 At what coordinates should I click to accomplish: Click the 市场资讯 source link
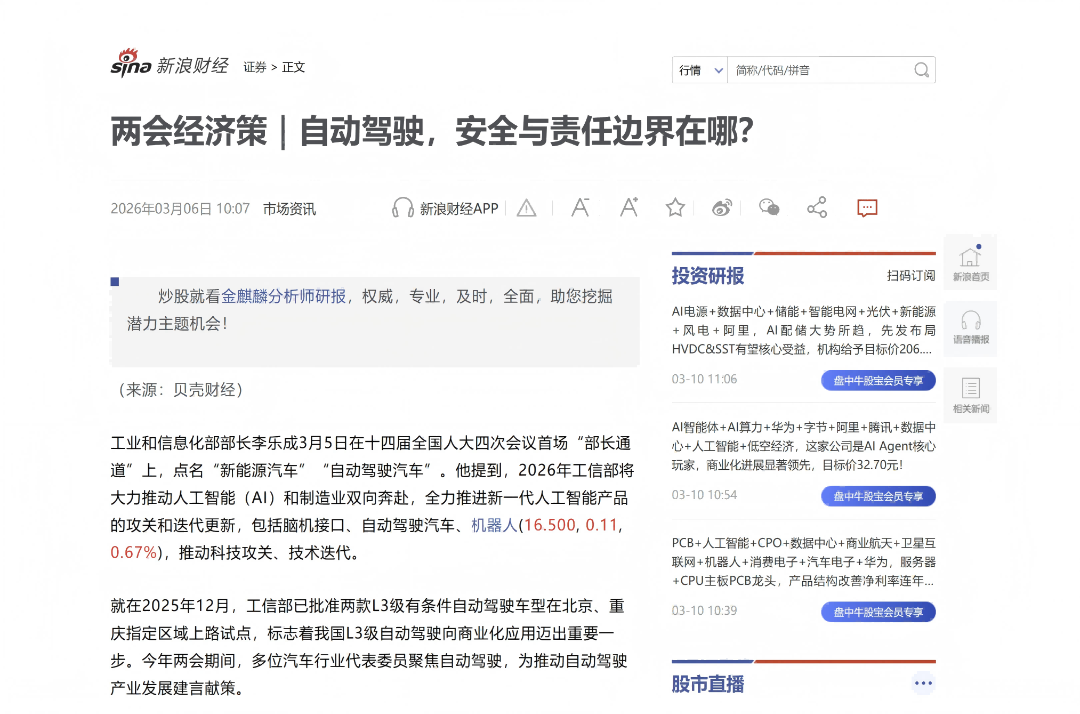289,209
